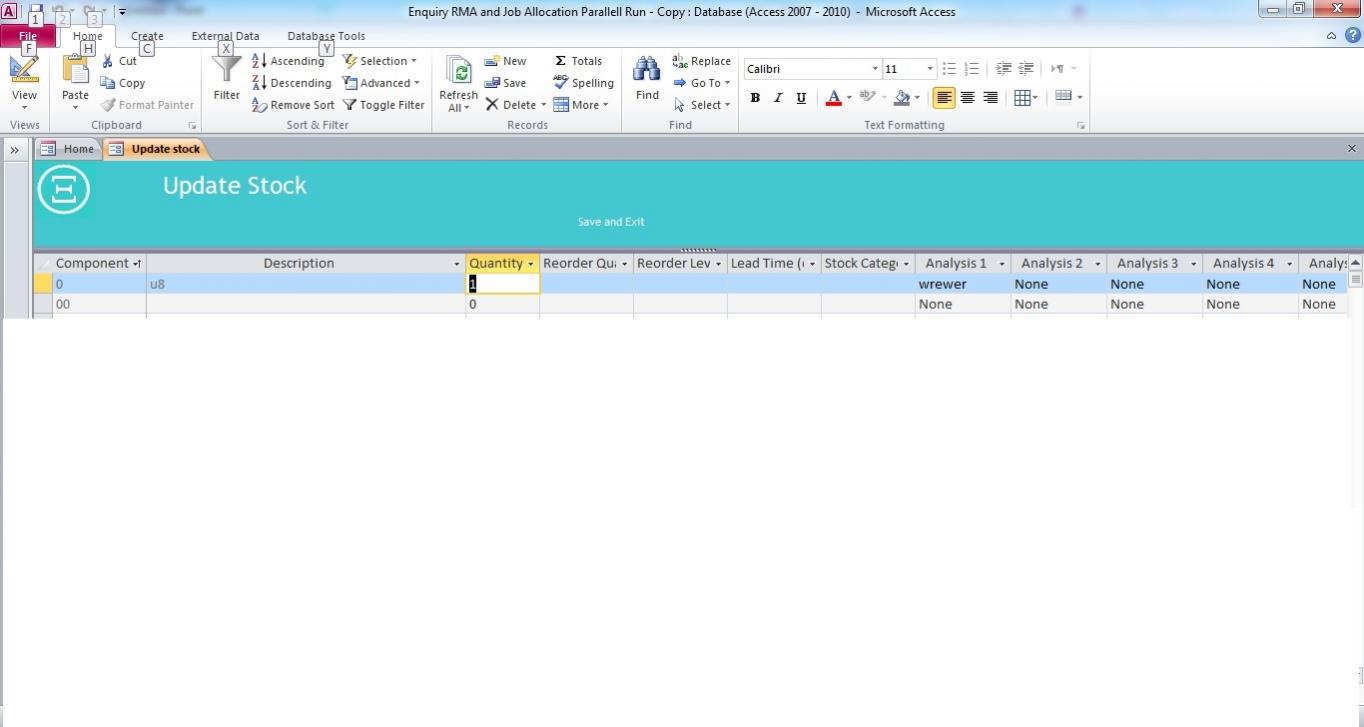Start a numbered list

tap(971, 69)
